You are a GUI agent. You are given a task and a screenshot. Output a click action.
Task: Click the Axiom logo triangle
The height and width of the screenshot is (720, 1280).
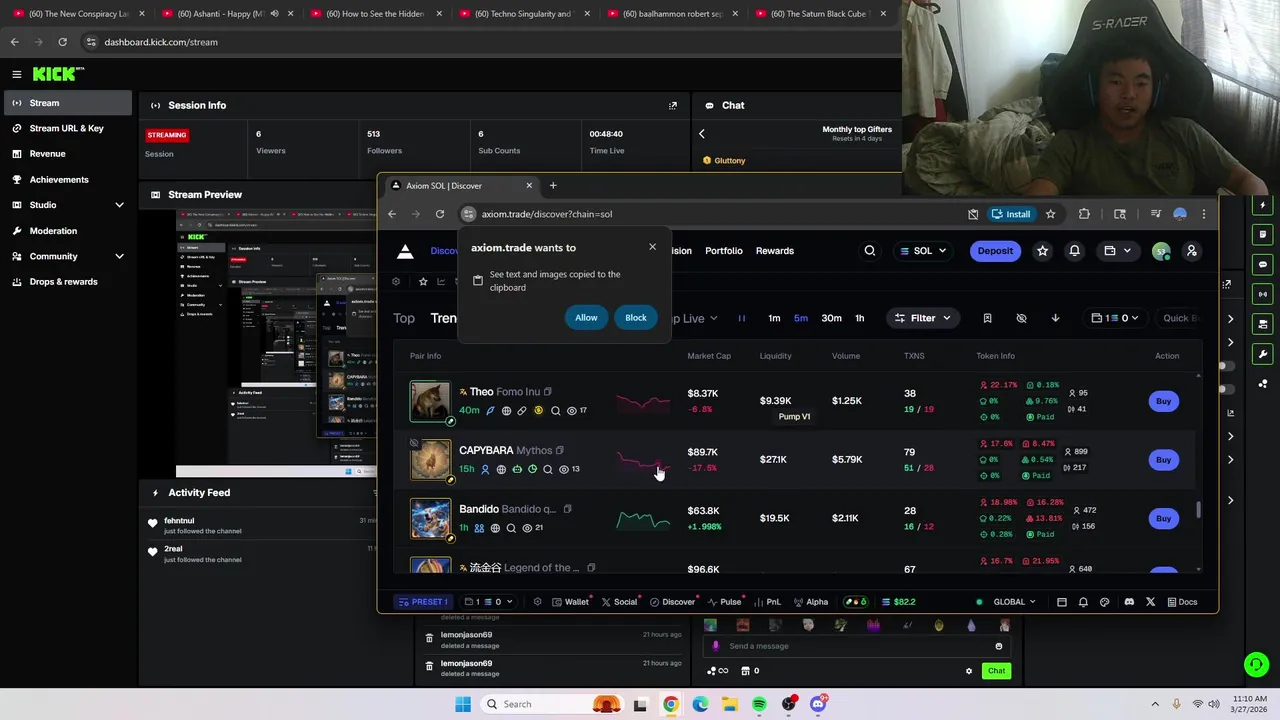tap(405, 251)
